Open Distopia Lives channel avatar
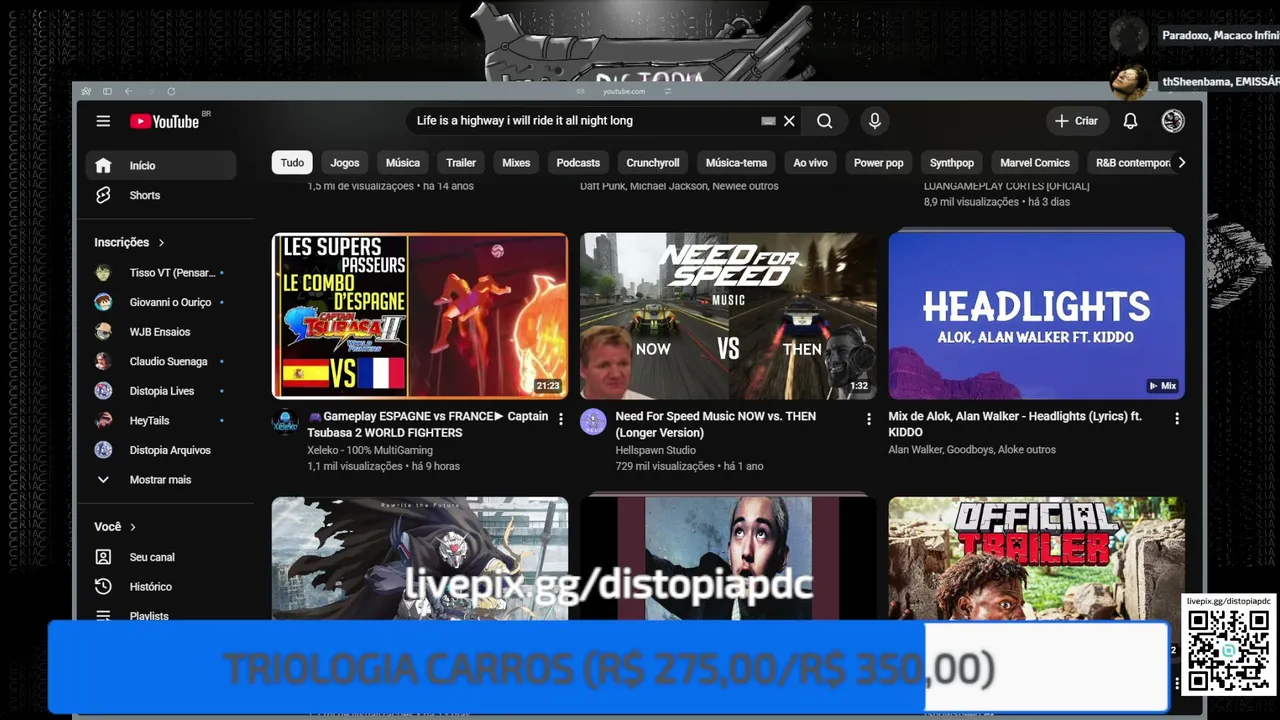The width and height of the screenshot is (1280, 720). (103, 391)
